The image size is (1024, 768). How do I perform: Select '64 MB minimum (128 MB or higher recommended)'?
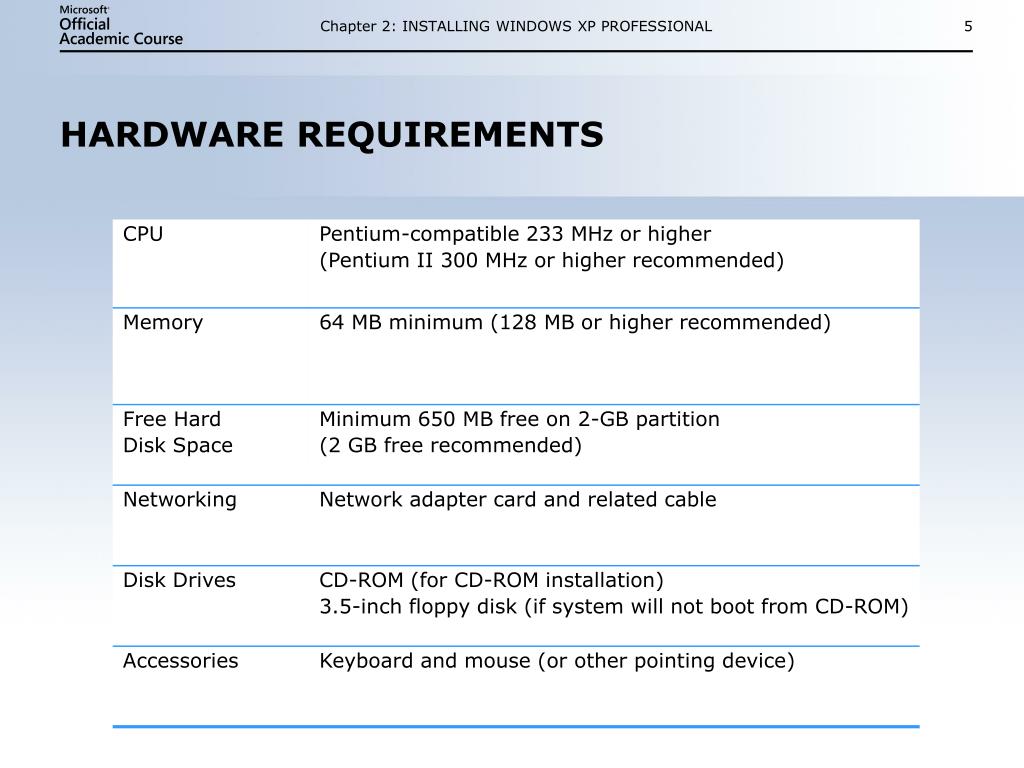click(x=575, y=323)
